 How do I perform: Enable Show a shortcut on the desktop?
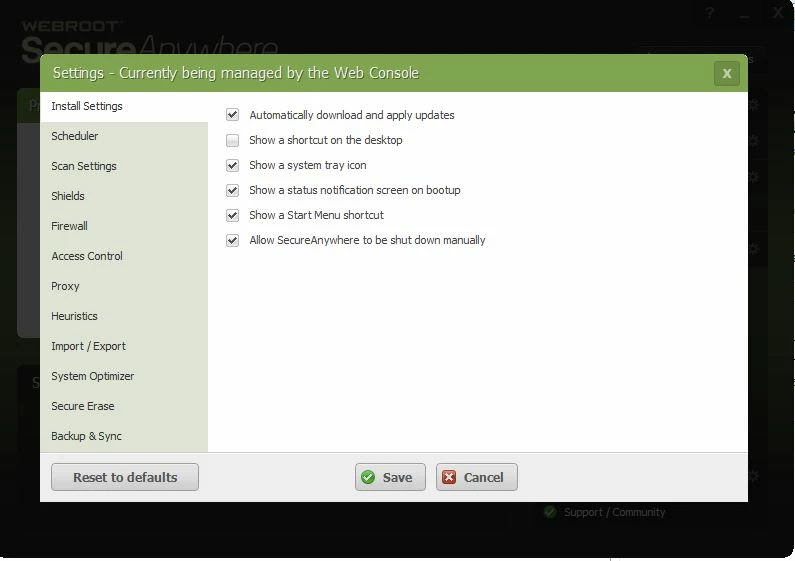pos(232,140)
